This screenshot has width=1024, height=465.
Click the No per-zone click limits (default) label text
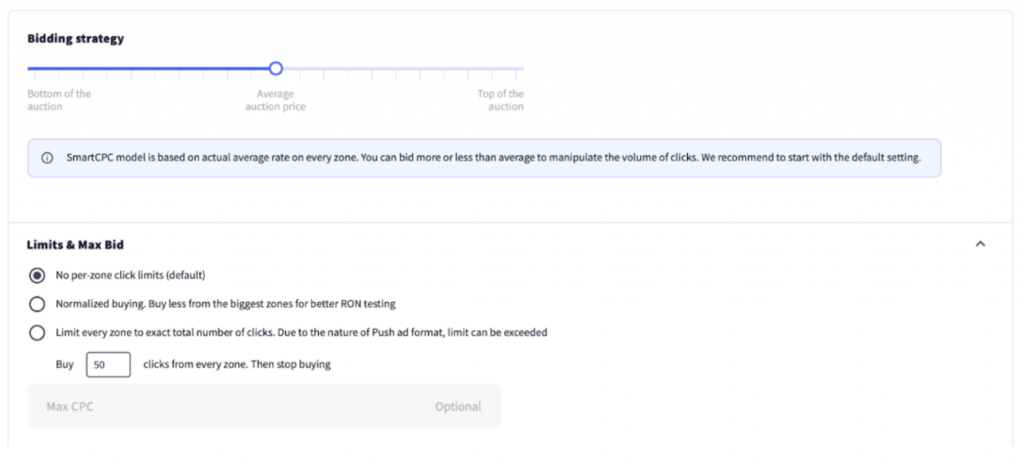pos(130,275)
